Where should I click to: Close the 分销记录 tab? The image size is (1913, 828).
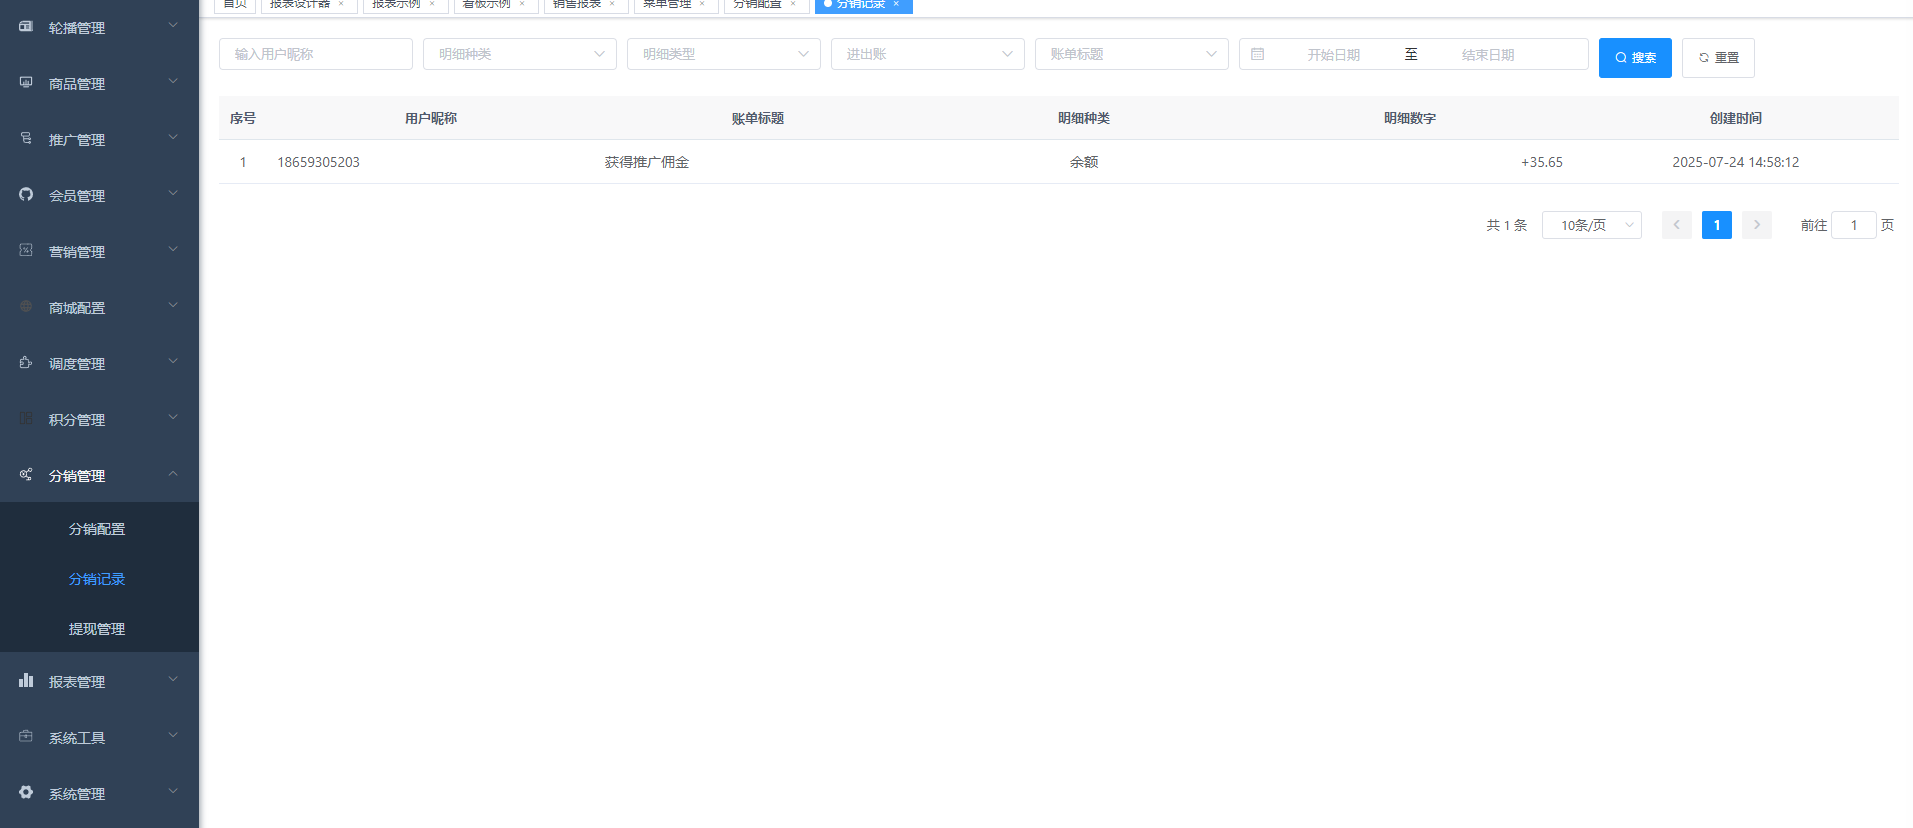896,5
